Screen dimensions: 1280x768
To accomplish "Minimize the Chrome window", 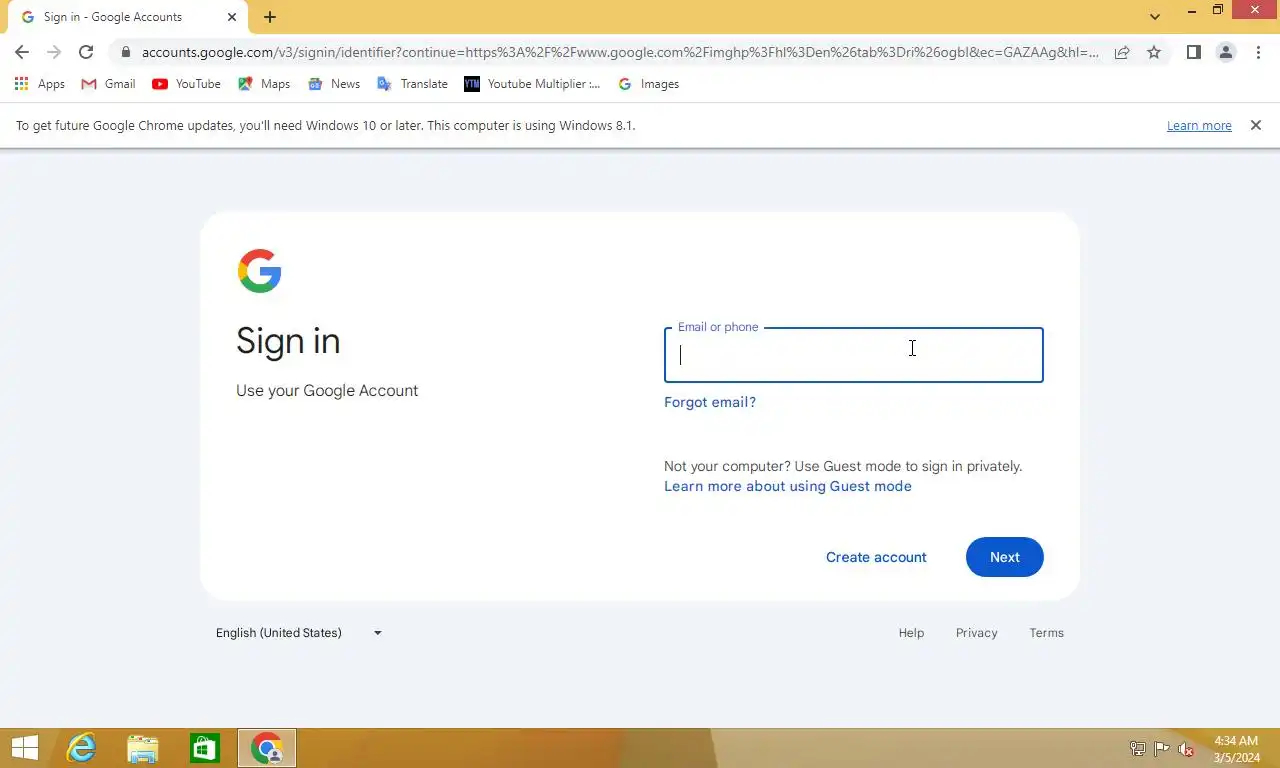I will point(1191,11).
